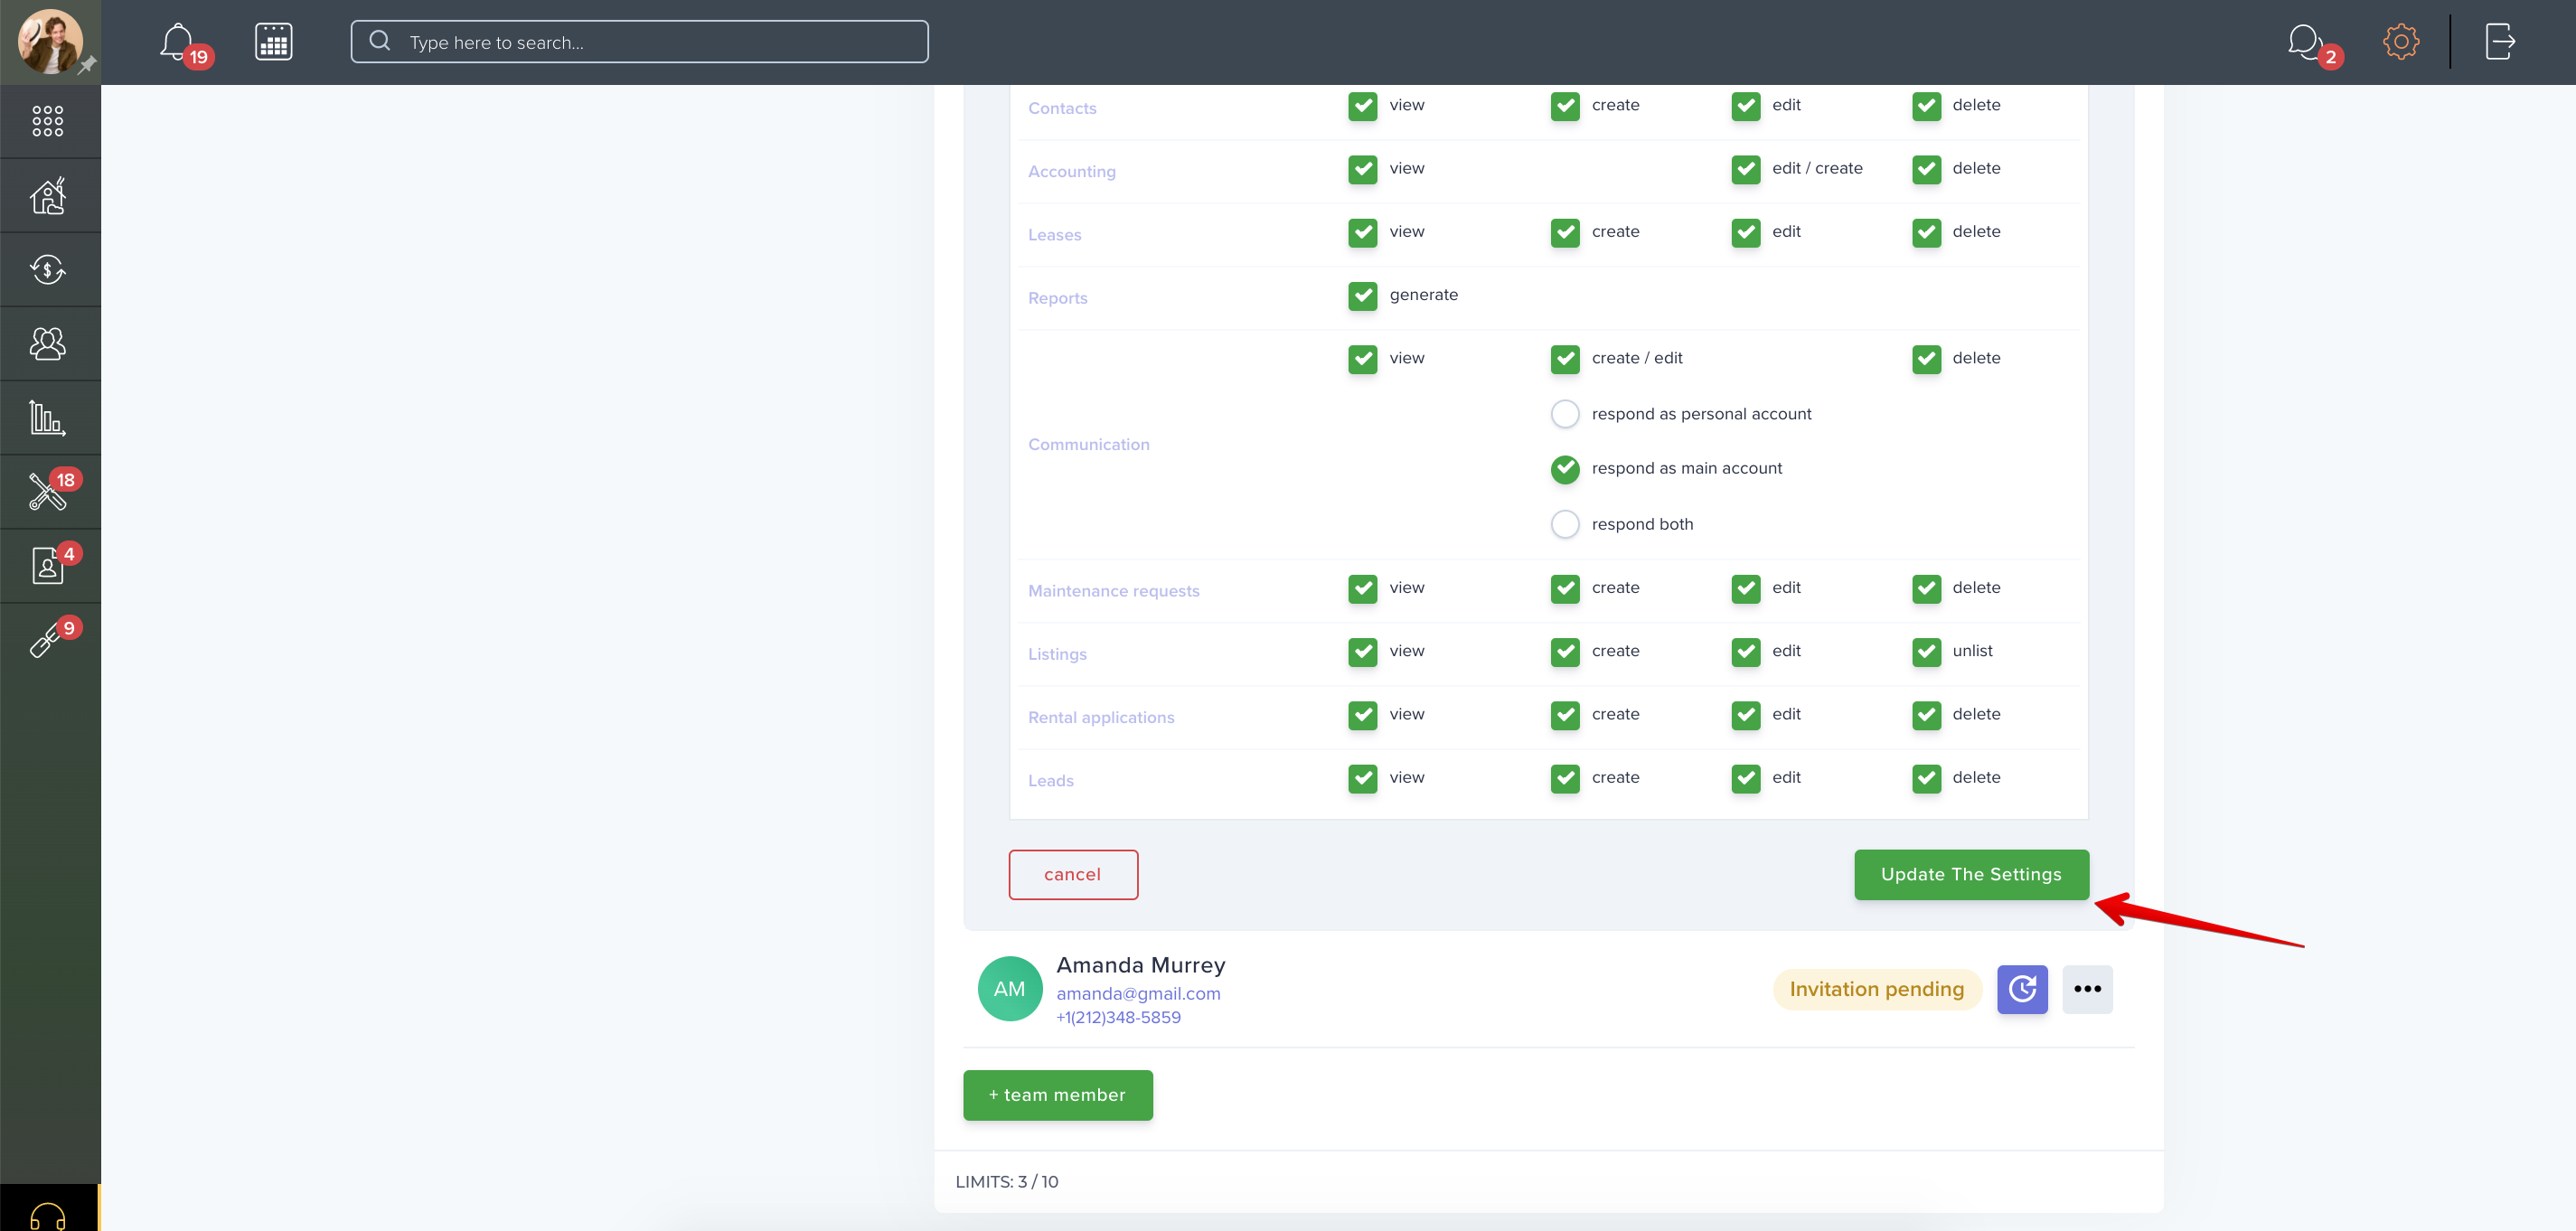The width and height of the screenshot is (2576, 1231).
Task: Click the +1(212)348-5859 phone link
Action: click(1118, 1018)
